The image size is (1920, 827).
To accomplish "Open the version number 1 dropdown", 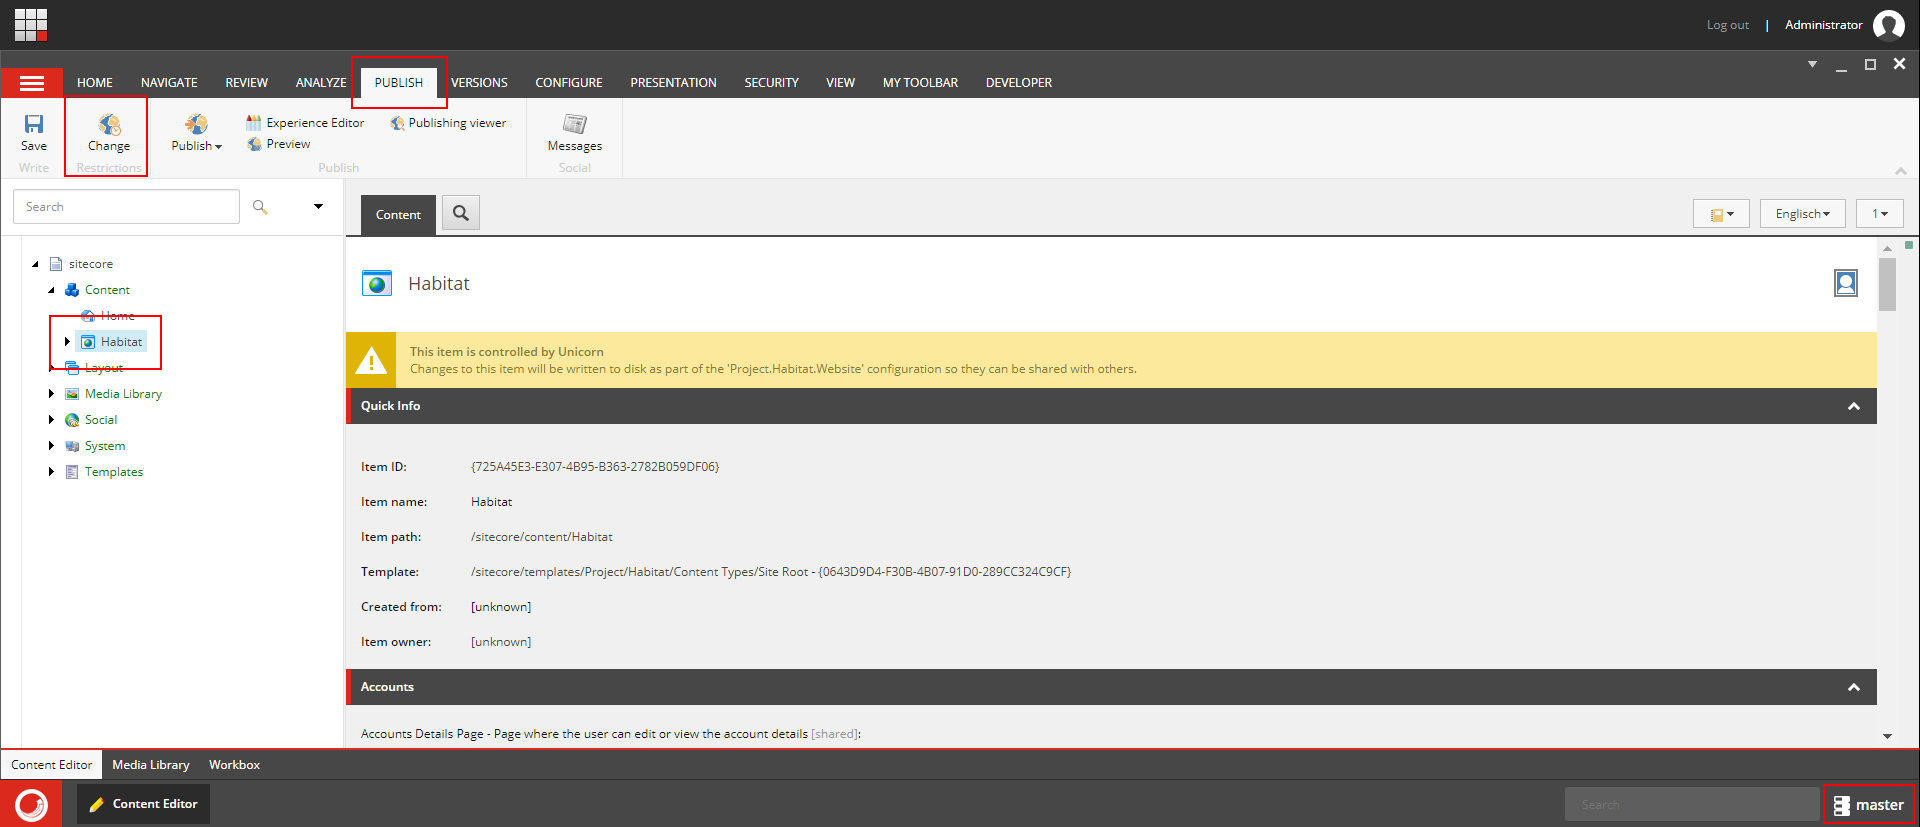I will point(1880,214).
